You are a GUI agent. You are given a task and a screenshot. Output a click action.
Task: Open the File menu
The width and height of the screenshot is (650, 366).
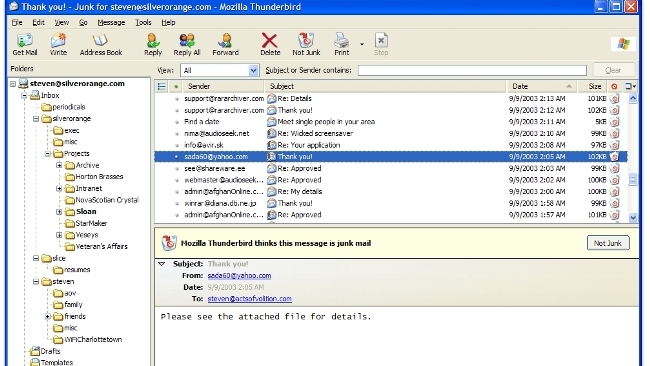pos(17,22)
